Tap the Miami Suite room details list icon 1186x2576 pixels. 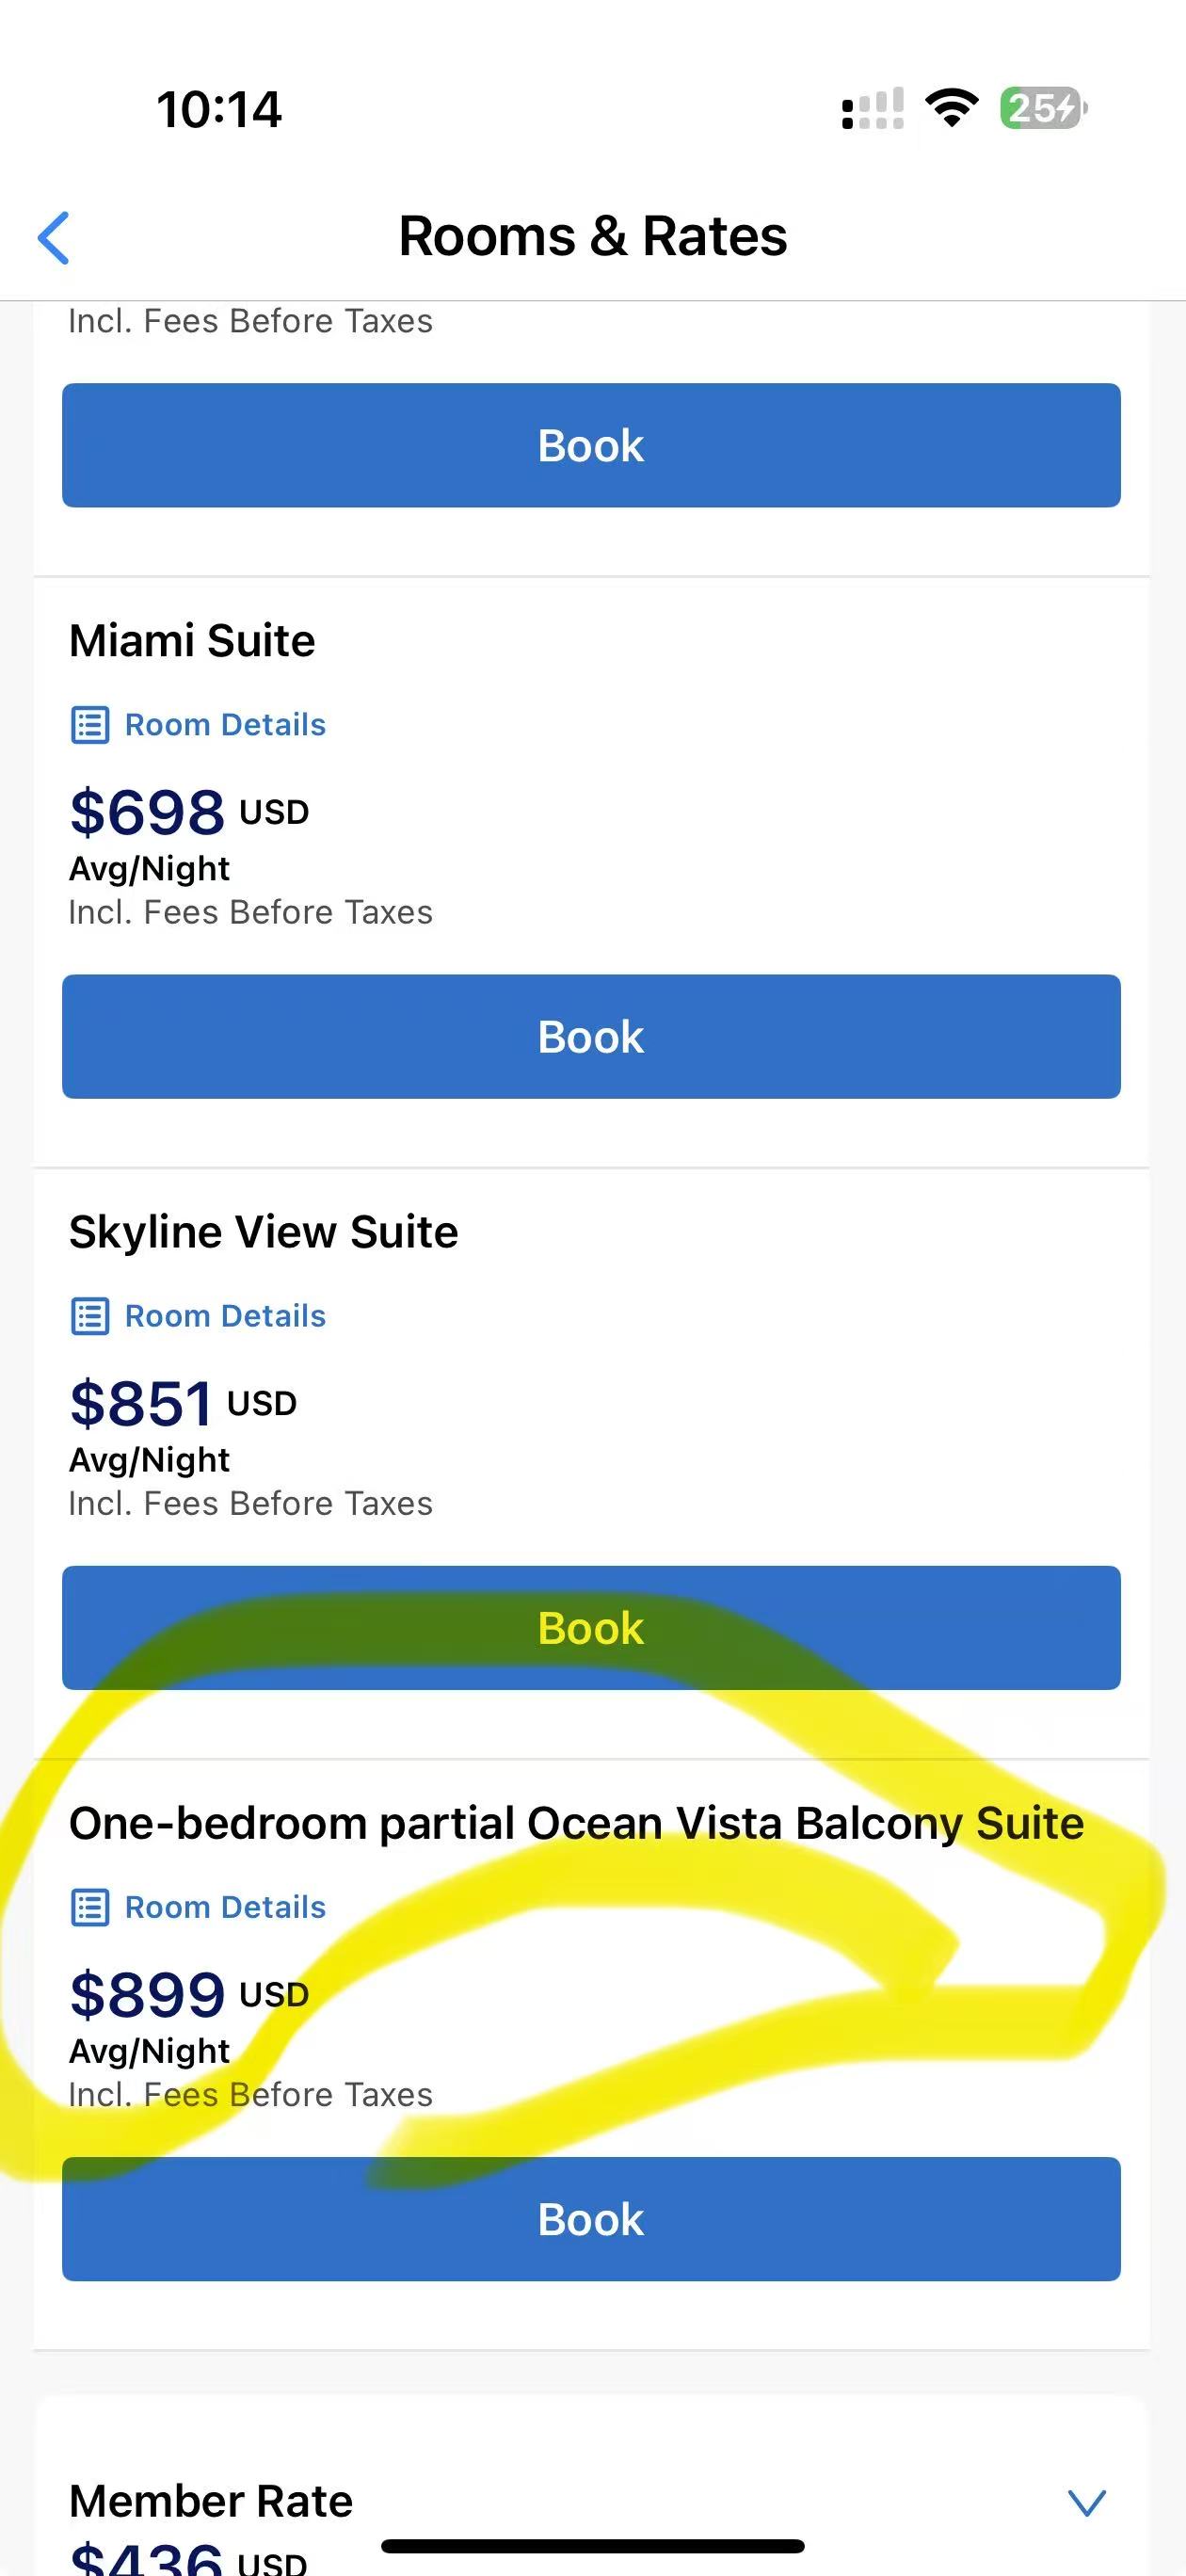[90, 725]
